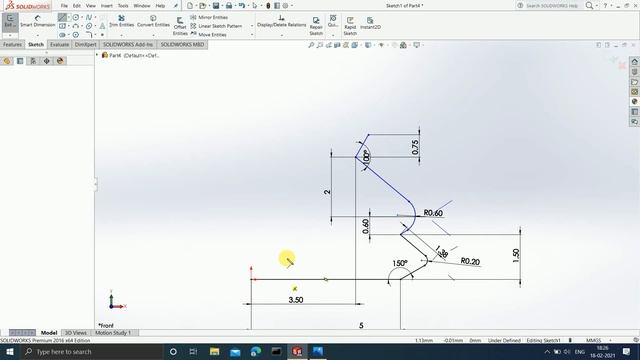The image size is (640, 360).
Task: Switch to the Features tab
Action: 12,44
